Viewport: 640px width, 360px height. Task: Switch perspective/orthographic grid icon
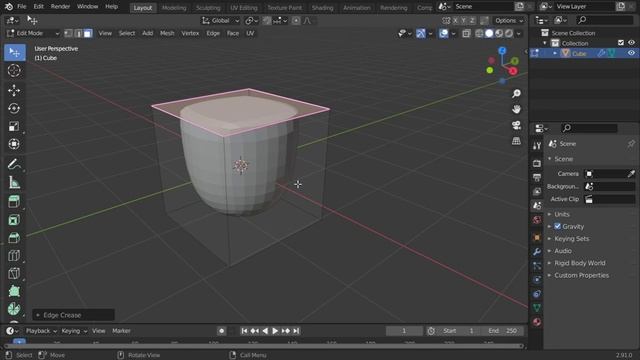(x=516, y=141)
